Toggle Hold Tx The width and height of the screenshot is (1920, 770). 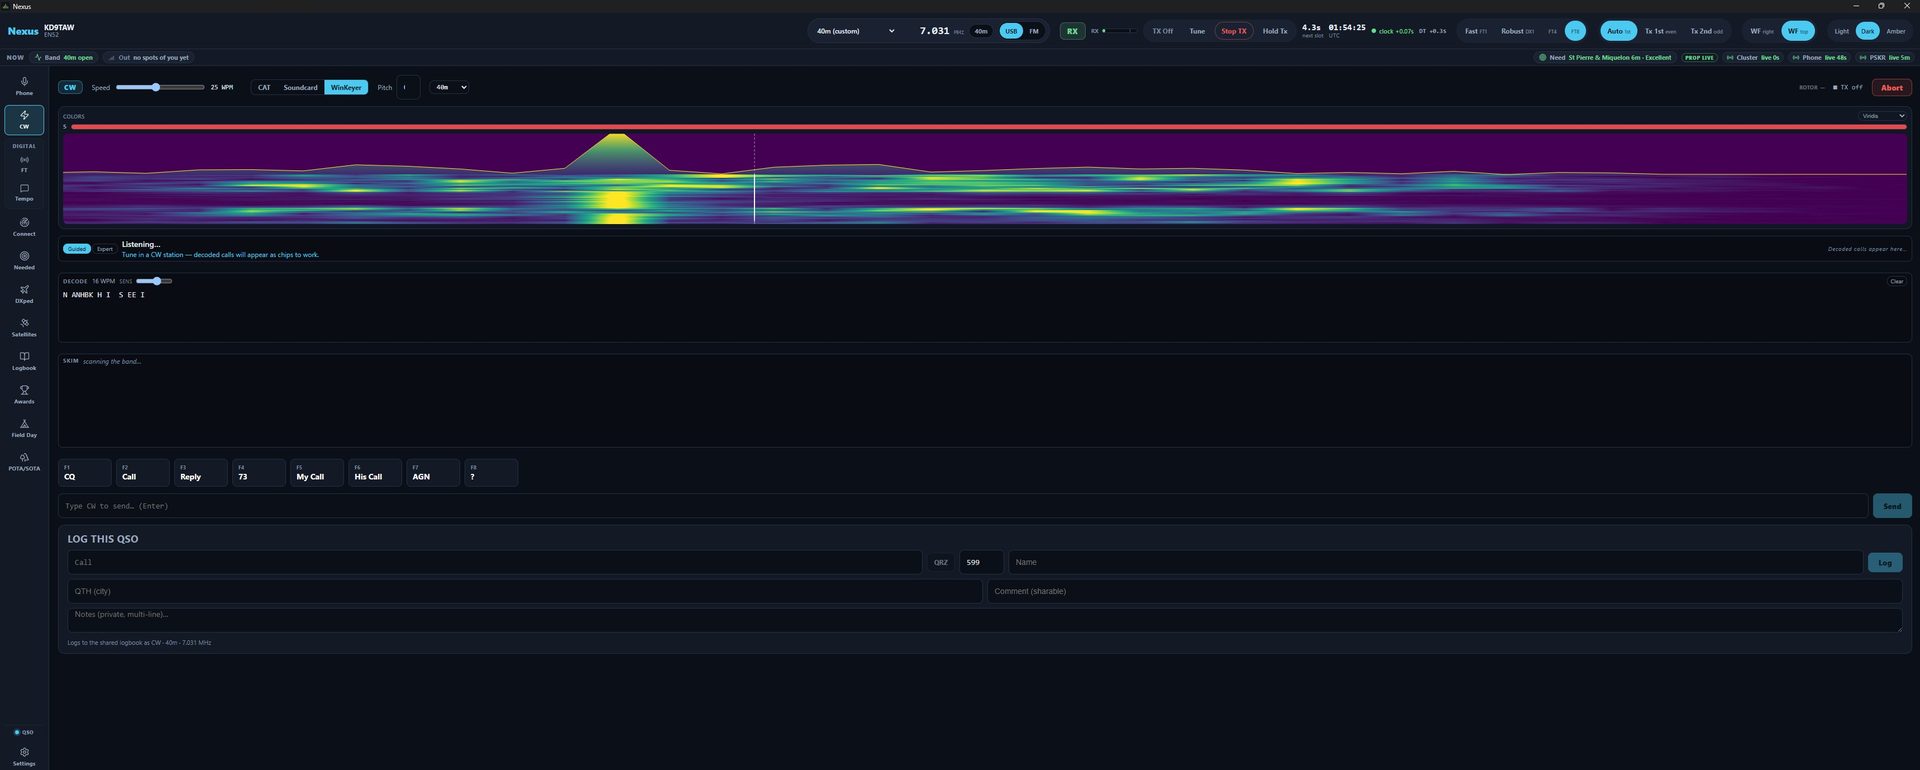pos(1275,31)
